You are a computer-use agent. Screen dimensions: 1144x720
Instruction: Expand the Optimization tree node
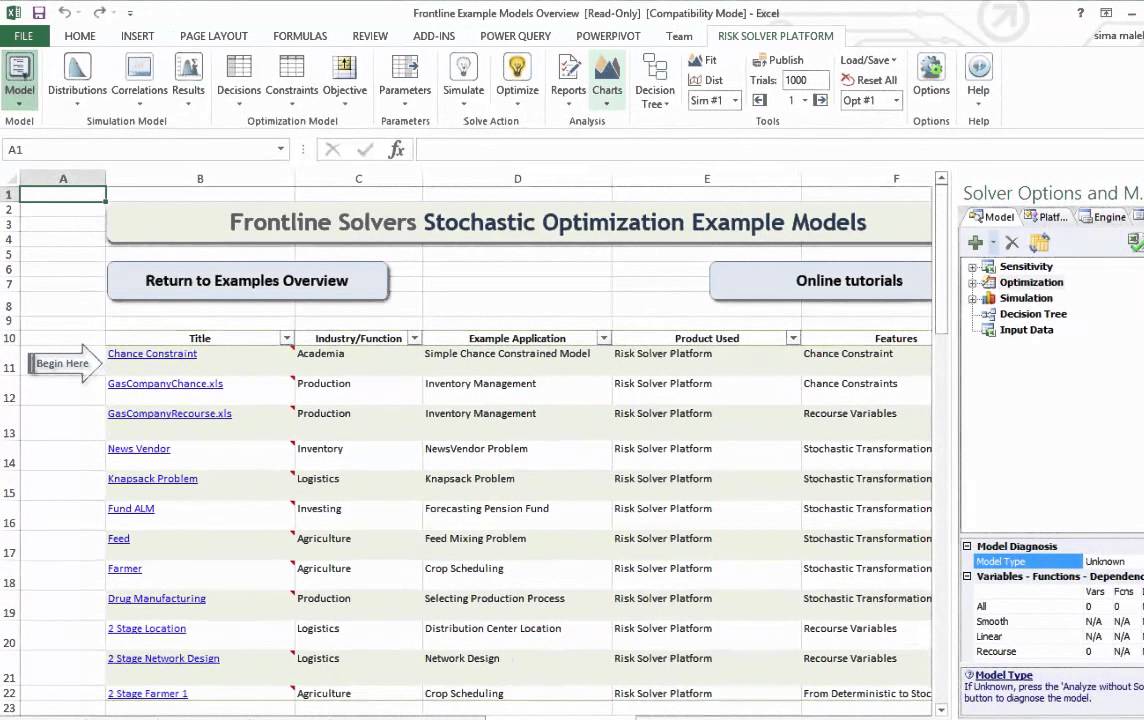tap(972, 283)
